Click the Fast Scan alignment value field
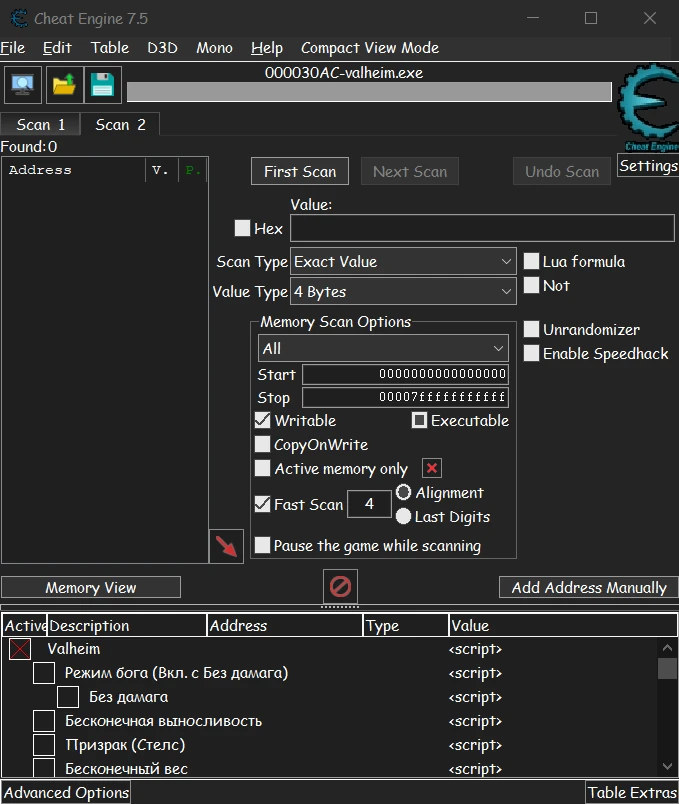679x804 pixels. point(369,504)
